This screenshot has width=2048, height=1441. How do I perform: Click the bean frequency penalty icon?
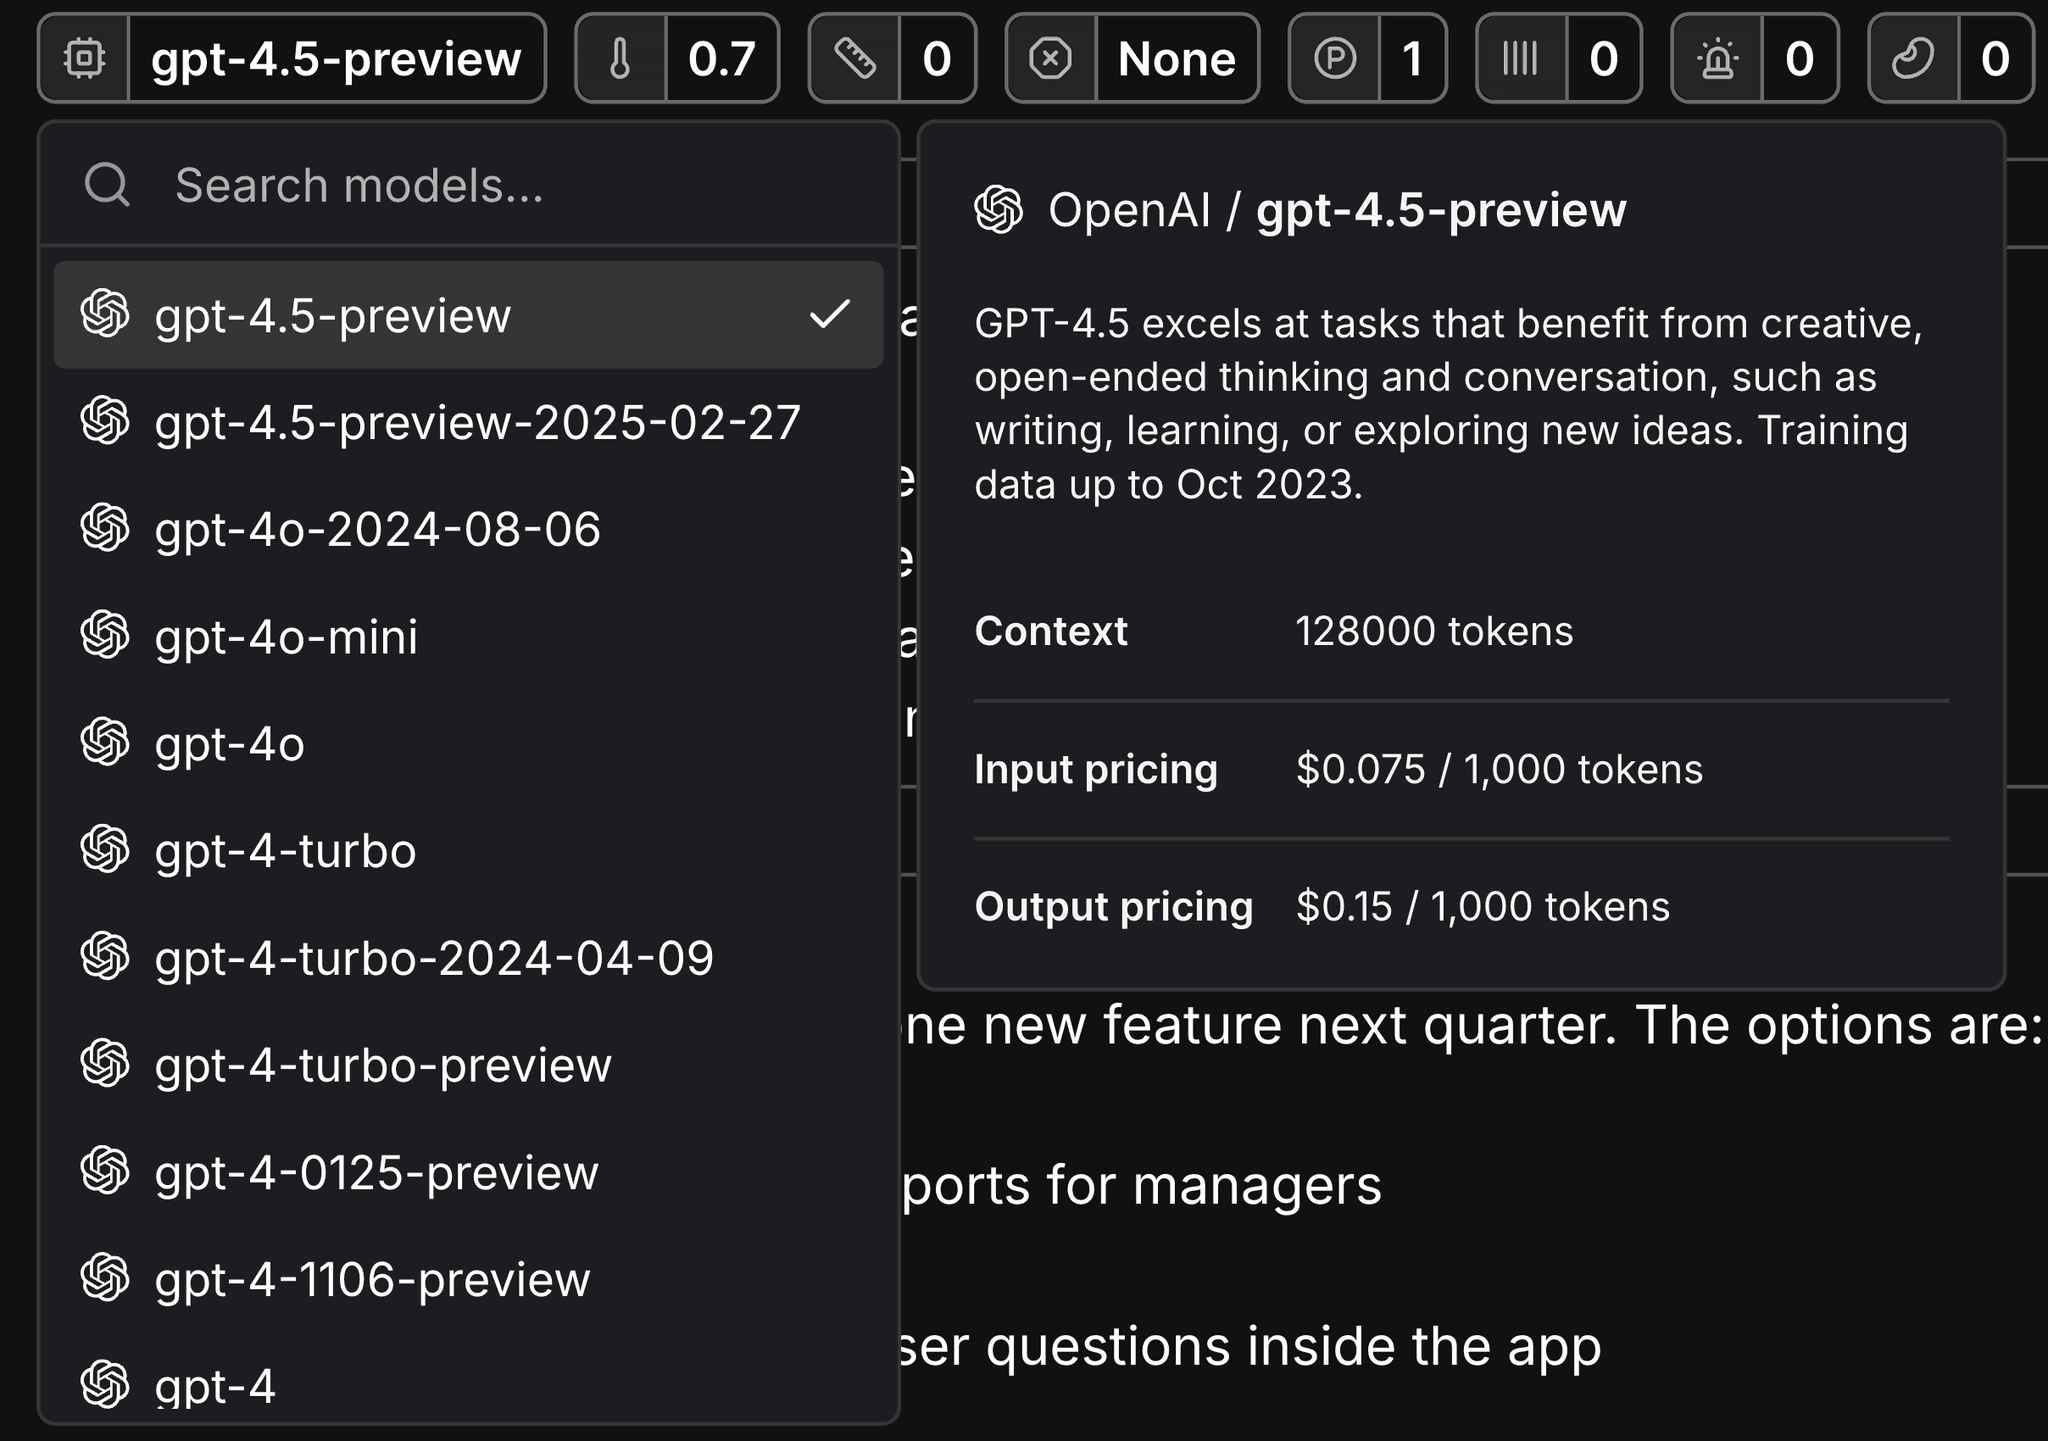pyautogui.click(x=1913, y=59)
